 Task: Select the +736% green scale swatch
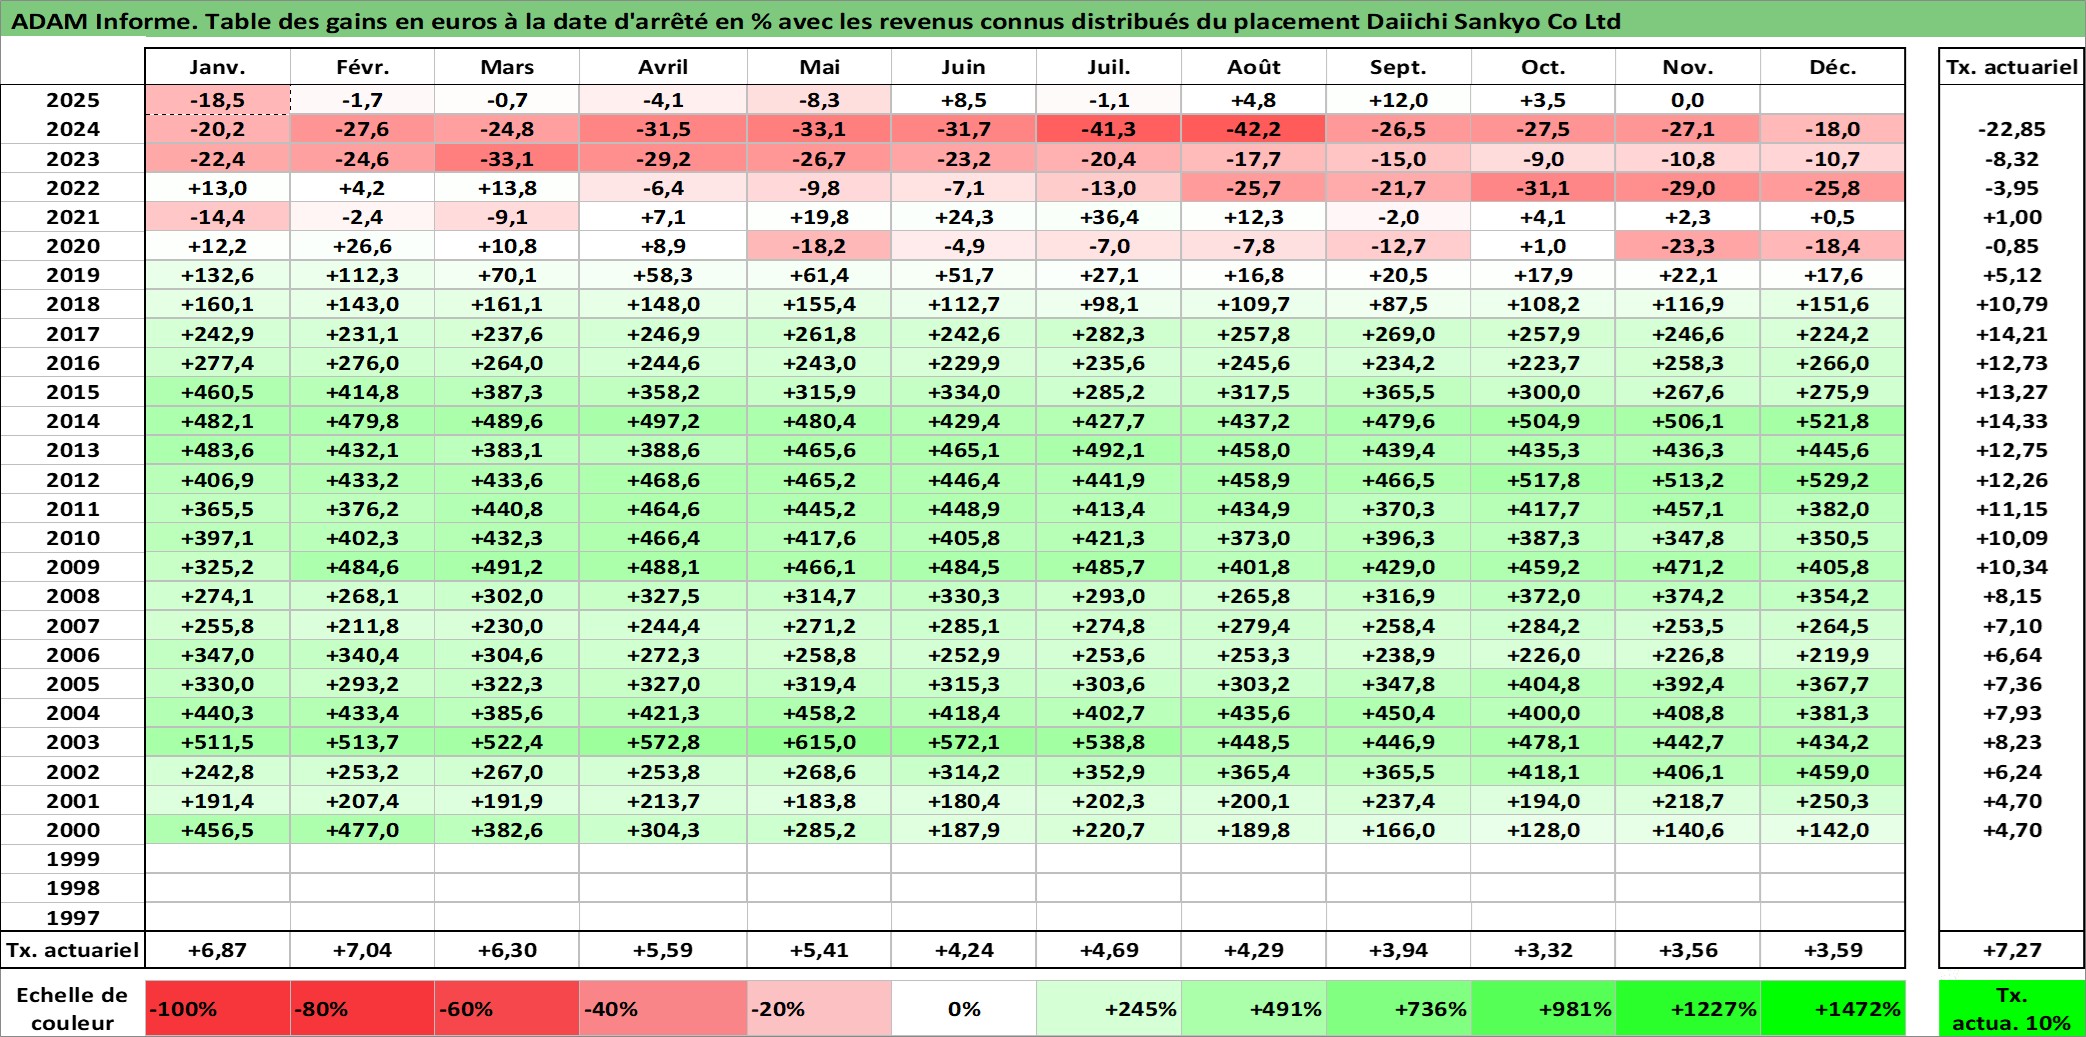click(x=1399, y=1008)
